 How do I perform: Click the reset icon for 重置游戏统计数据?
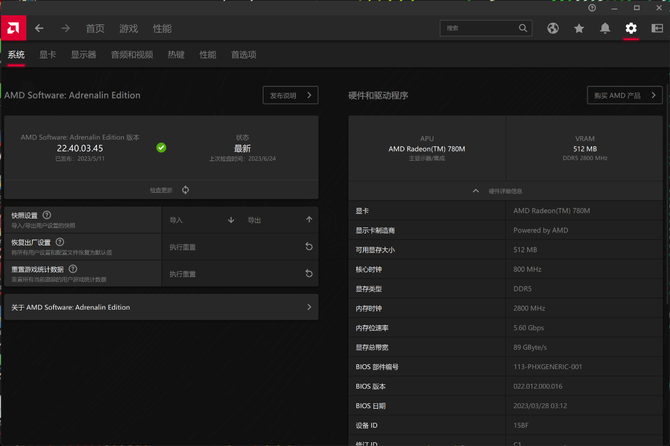309,273
